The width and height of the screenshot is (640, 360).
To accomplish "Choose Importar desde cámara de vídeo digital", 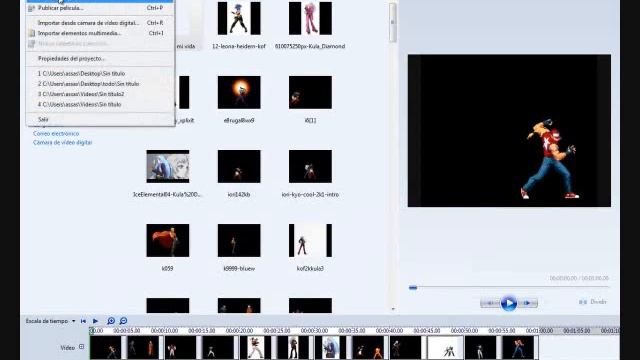I will (100, 23).
